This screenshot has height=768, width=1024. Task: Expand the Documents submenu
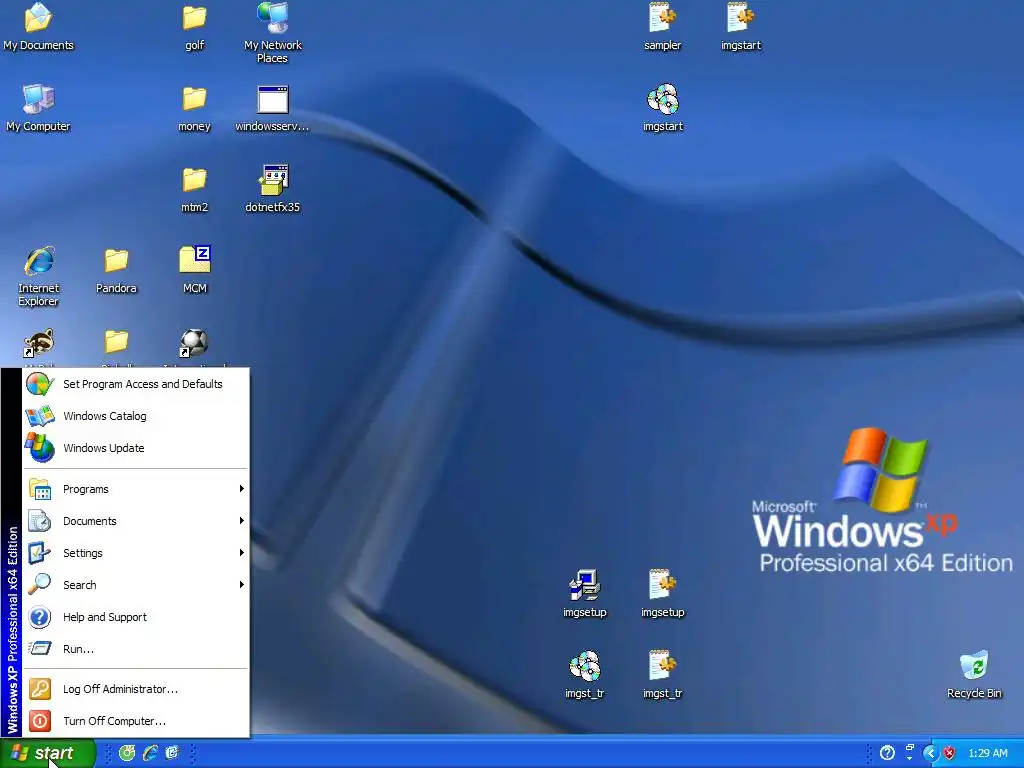pyautogui.click(x=136, y=521)
